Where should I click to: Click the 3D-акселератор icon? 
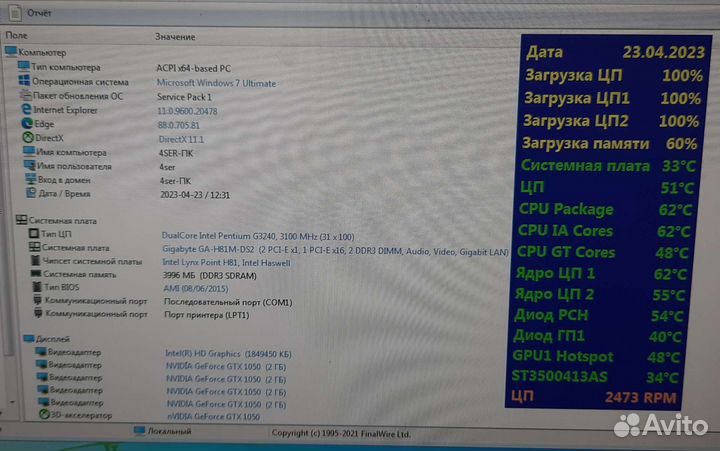point(43,416)
